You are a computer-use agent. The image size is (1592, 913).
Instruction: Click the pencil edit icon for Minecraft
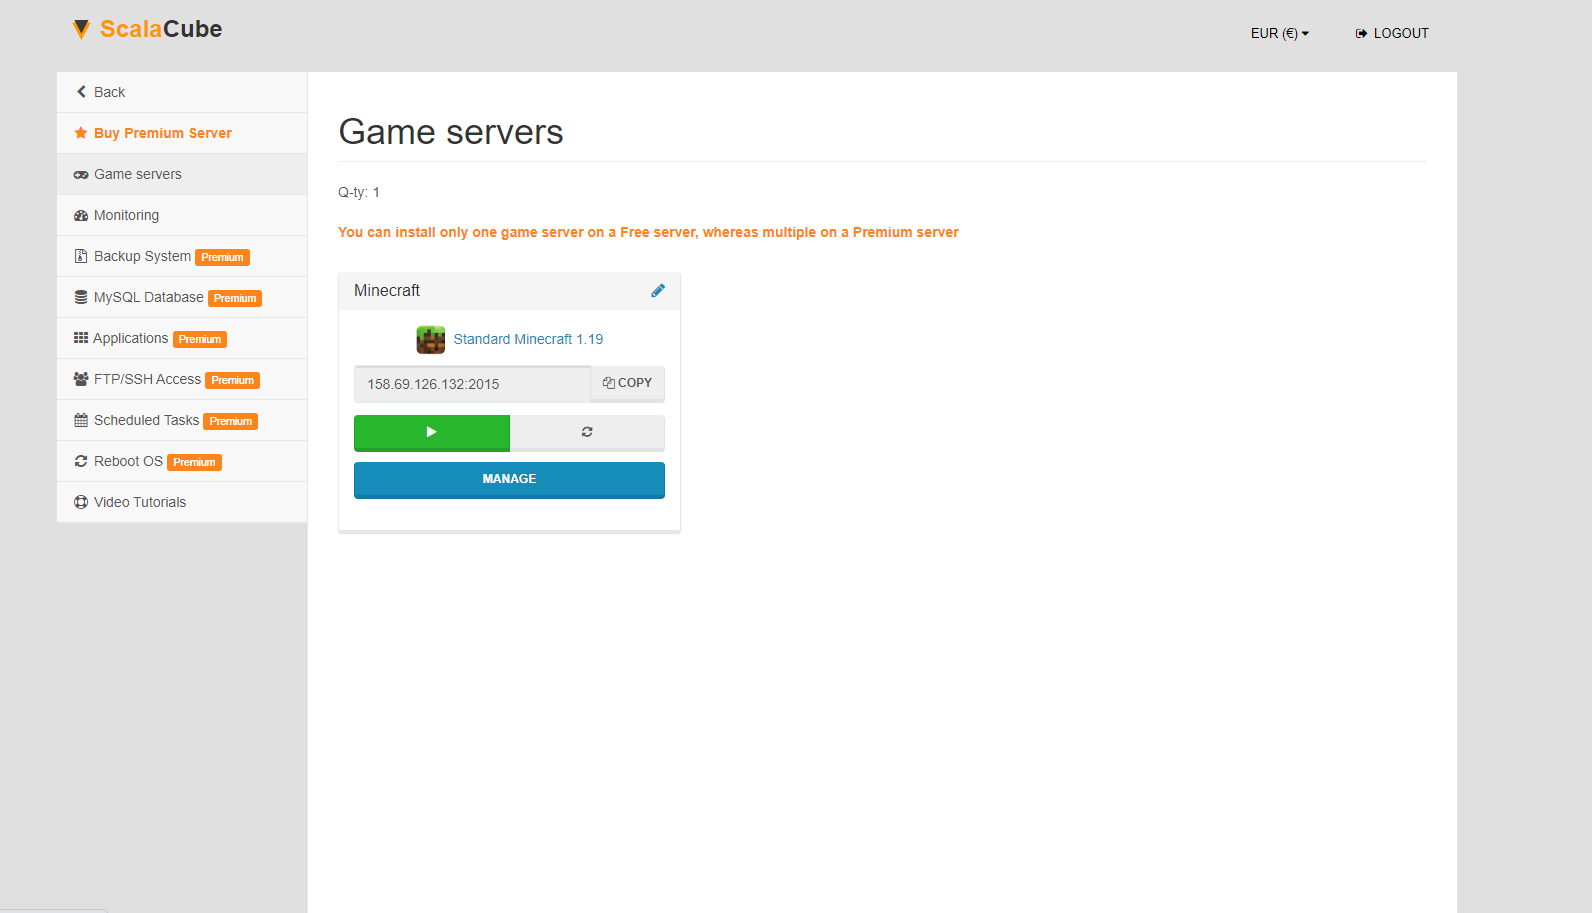point(658,291)
